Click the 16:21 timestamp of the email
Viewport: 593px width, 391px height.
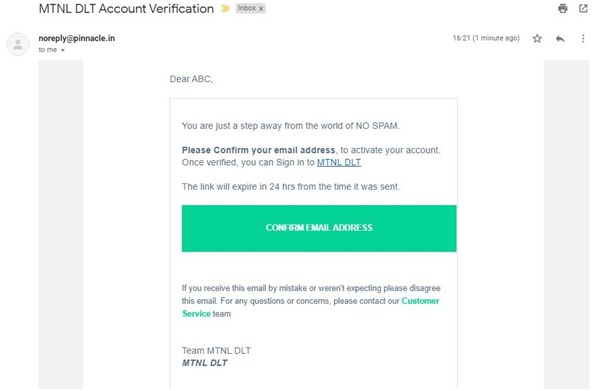pos(486,38)
